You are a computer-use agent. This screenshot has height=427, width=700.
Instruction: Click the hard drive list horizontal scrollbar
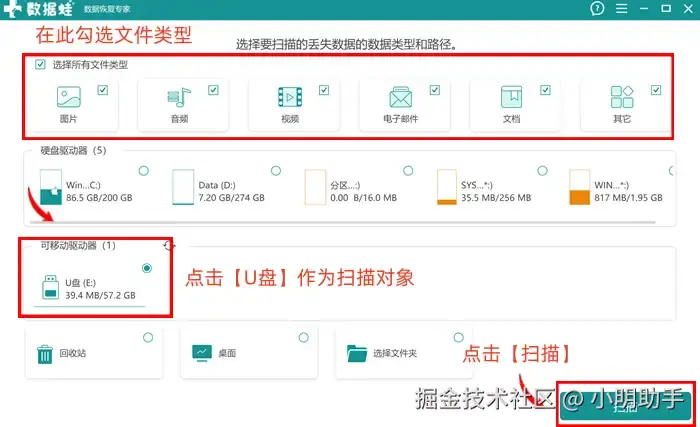pyautogui.click(x=342, y=222)
